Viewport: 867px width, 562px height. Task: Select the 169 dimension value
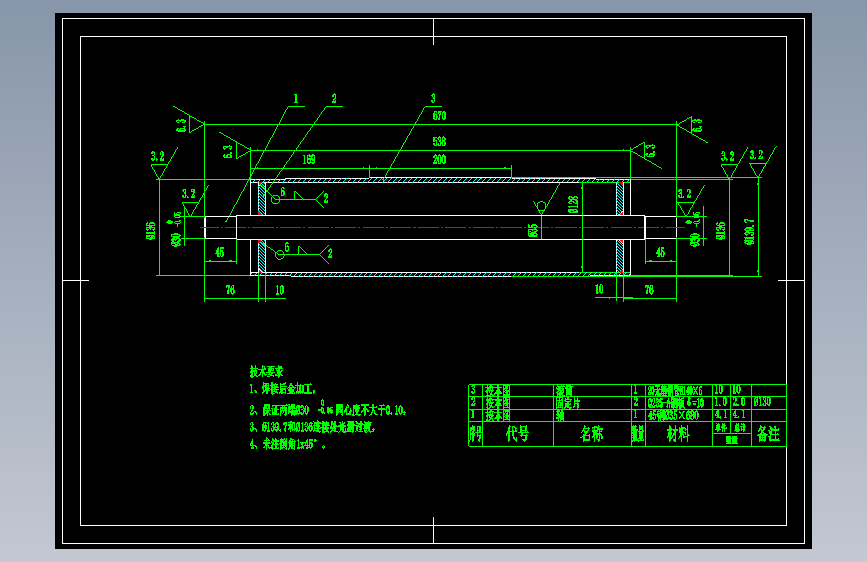(x=309, y=160)
